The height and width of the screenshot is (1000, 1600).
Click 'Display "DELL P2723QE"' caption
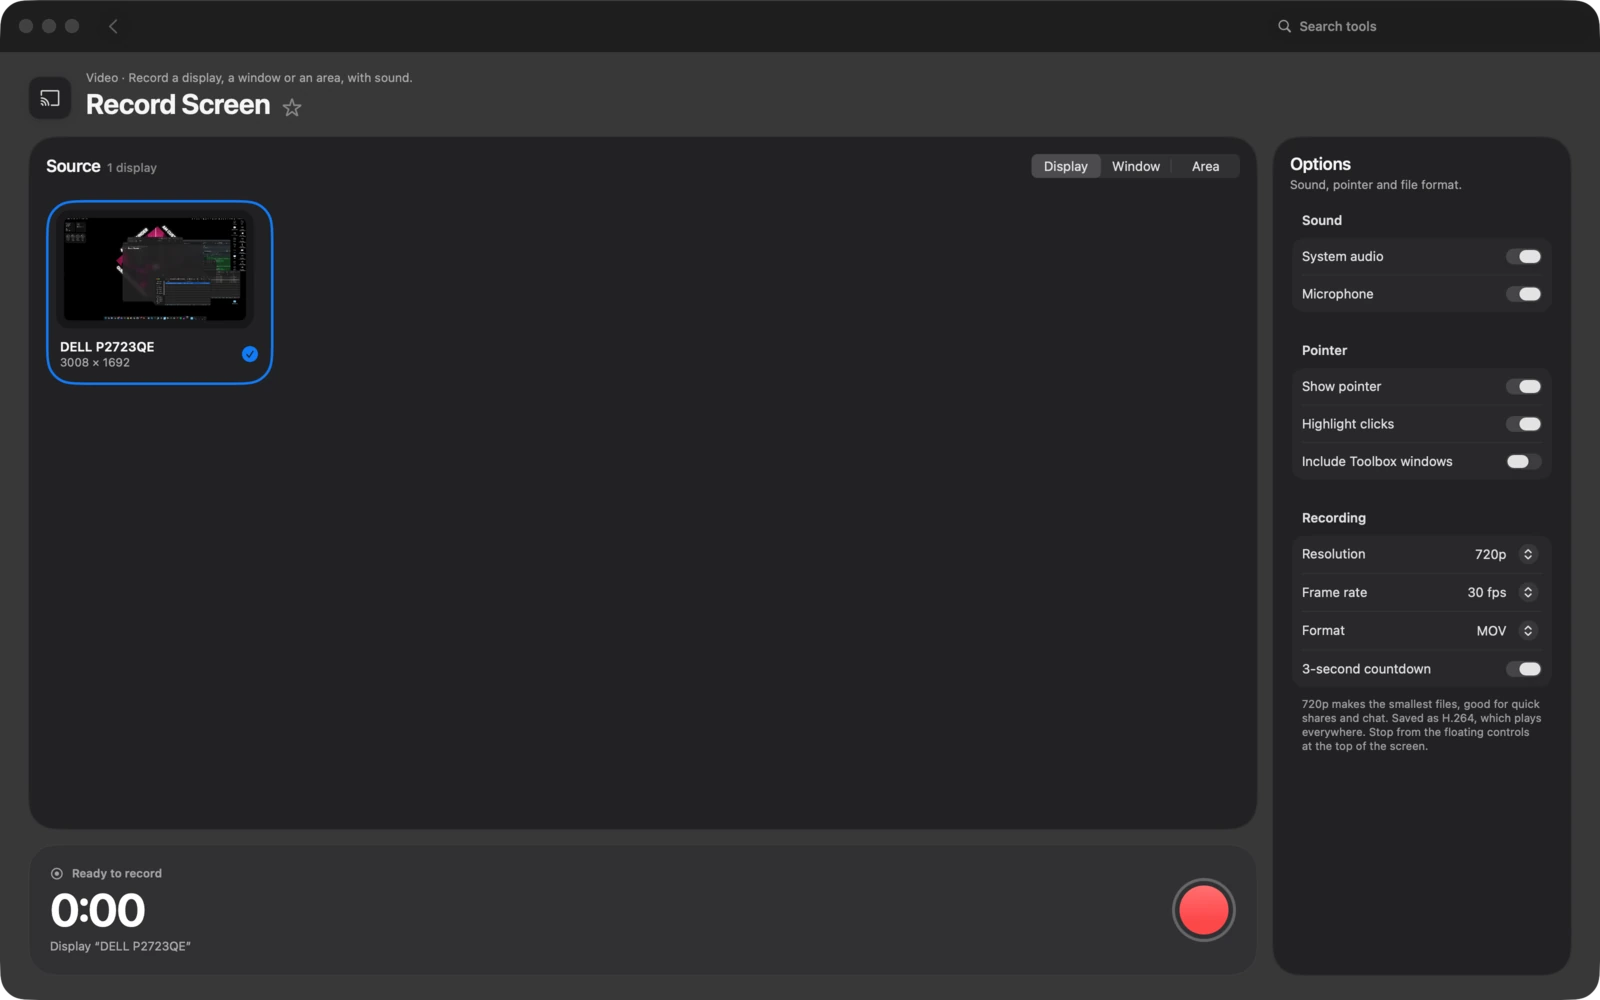click(x=120, y=946)
